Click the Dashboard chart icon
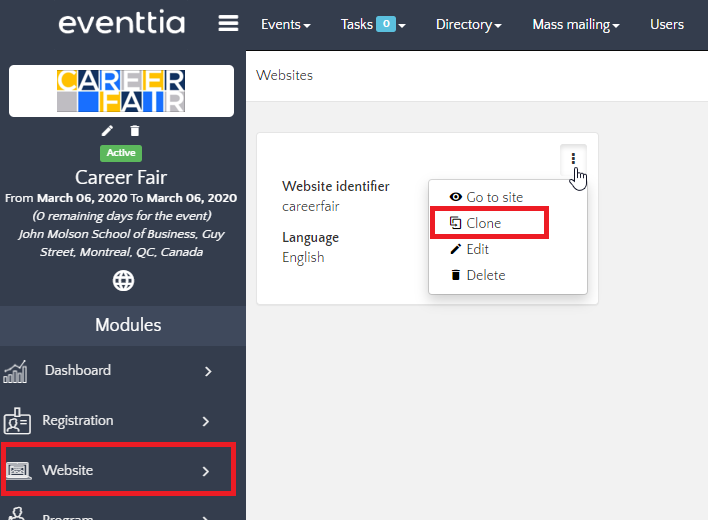Image resolution: width=708 pixels, height=520 pixels. [16, 371]
